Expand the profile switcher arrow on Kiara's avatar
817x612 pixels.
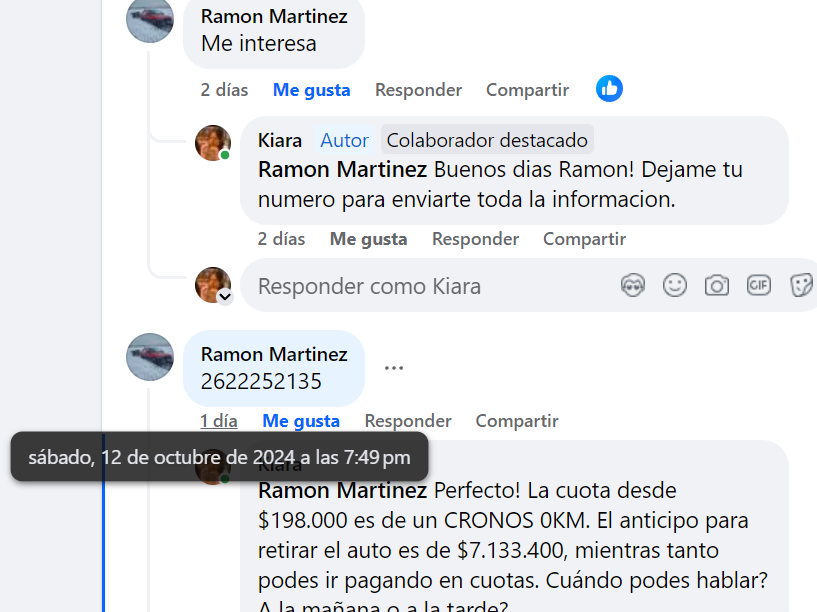coord(225,296)
